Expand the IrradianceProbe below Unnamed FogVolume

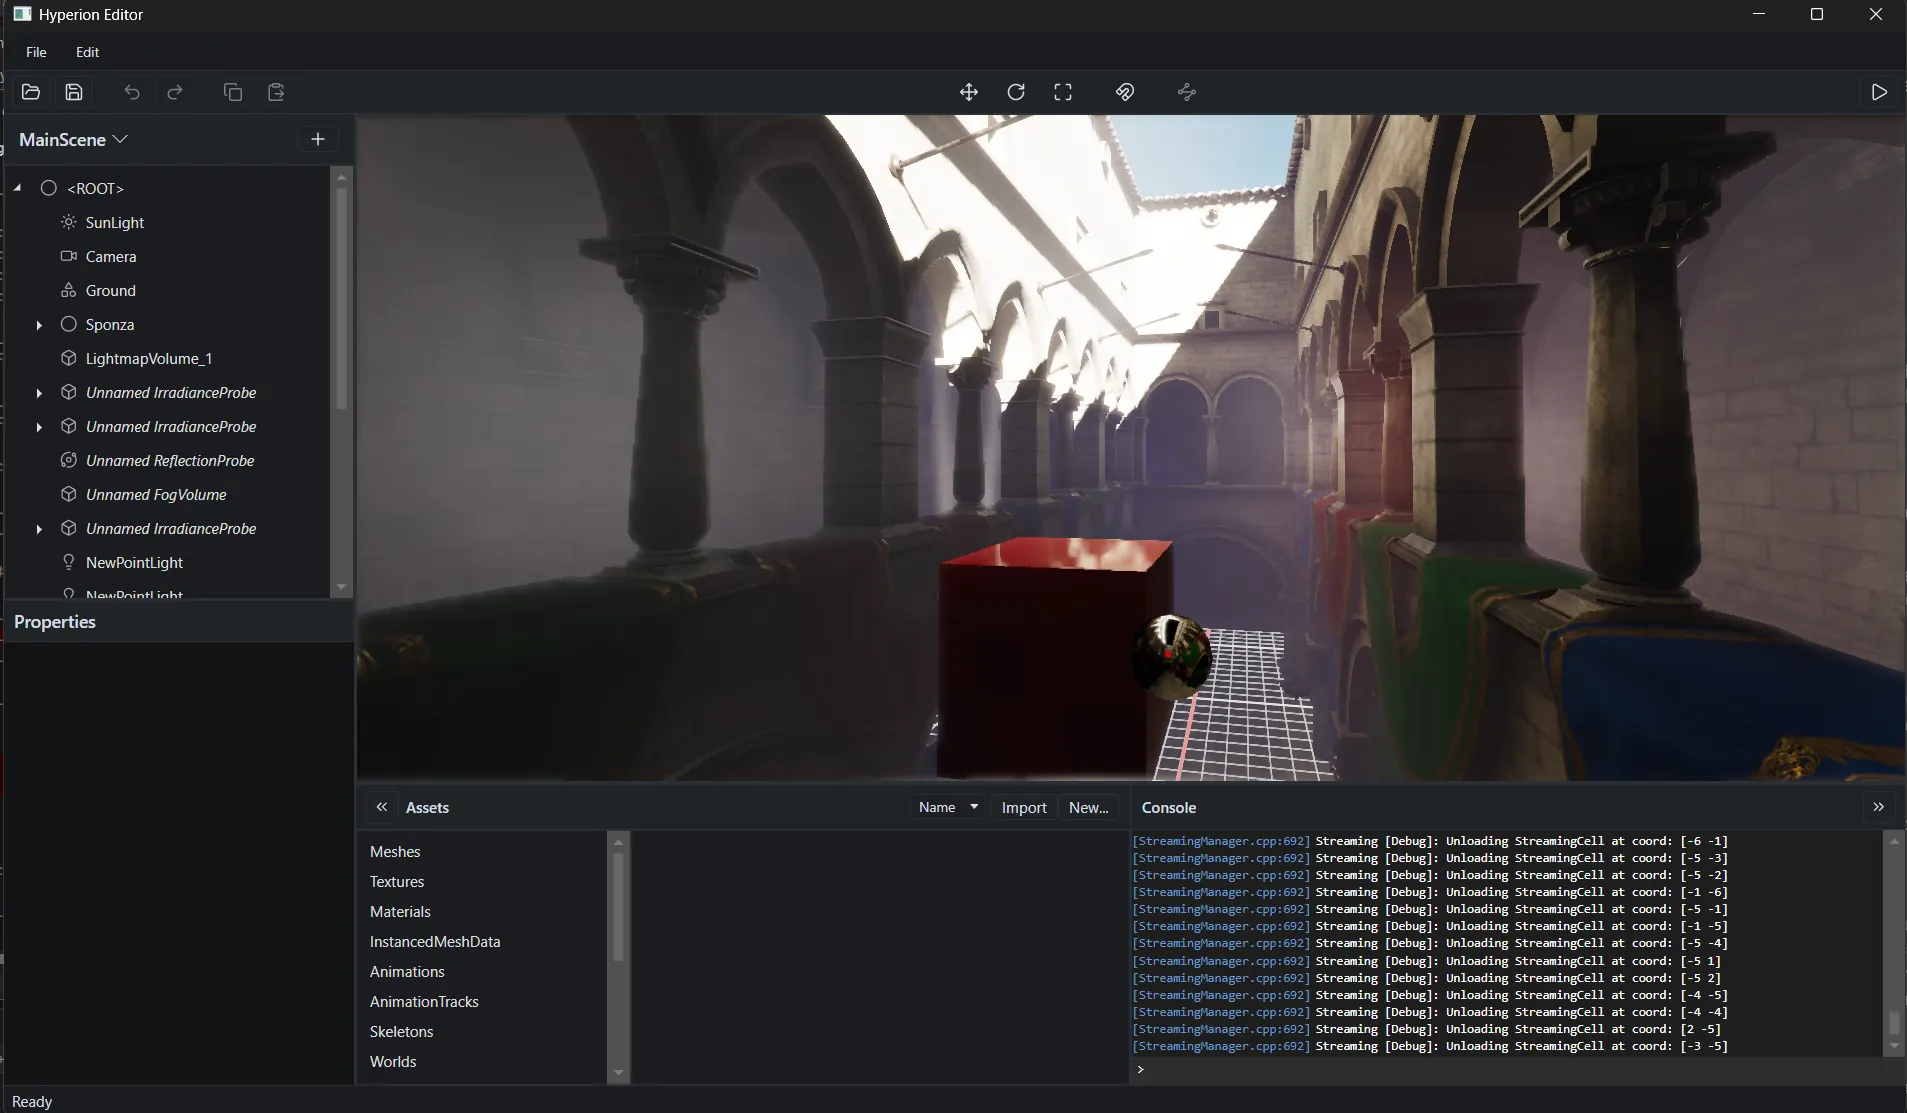(x=39, y=529)
